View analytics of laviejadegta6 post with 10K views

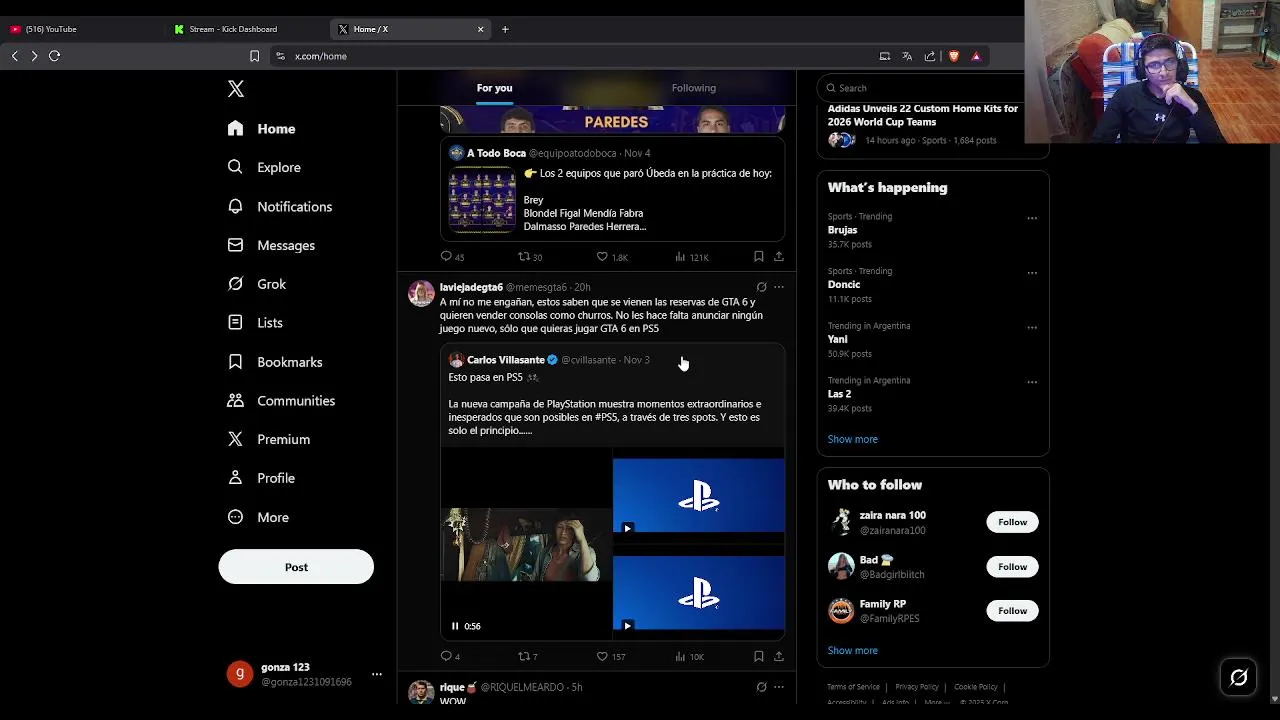click(x=680, y=656)
